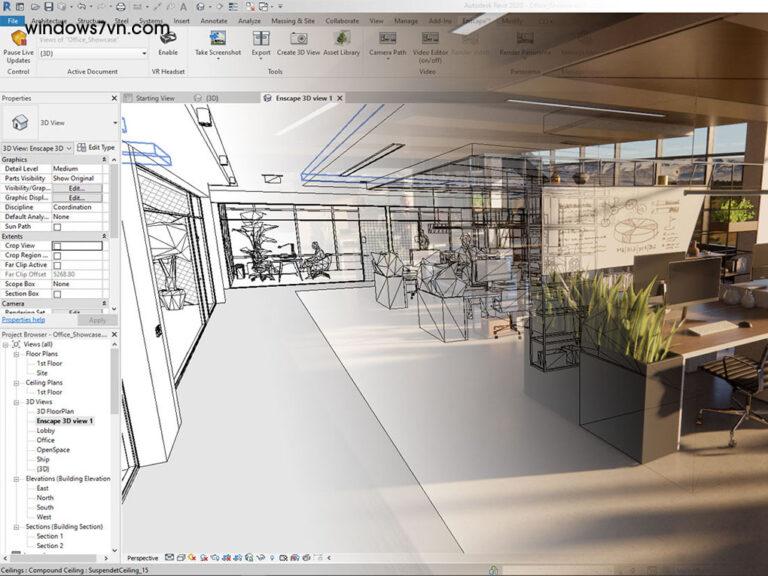Click the Camera Path icon
Image resolution: width=768 pixels, height=576 pixels.
[387, 38]
